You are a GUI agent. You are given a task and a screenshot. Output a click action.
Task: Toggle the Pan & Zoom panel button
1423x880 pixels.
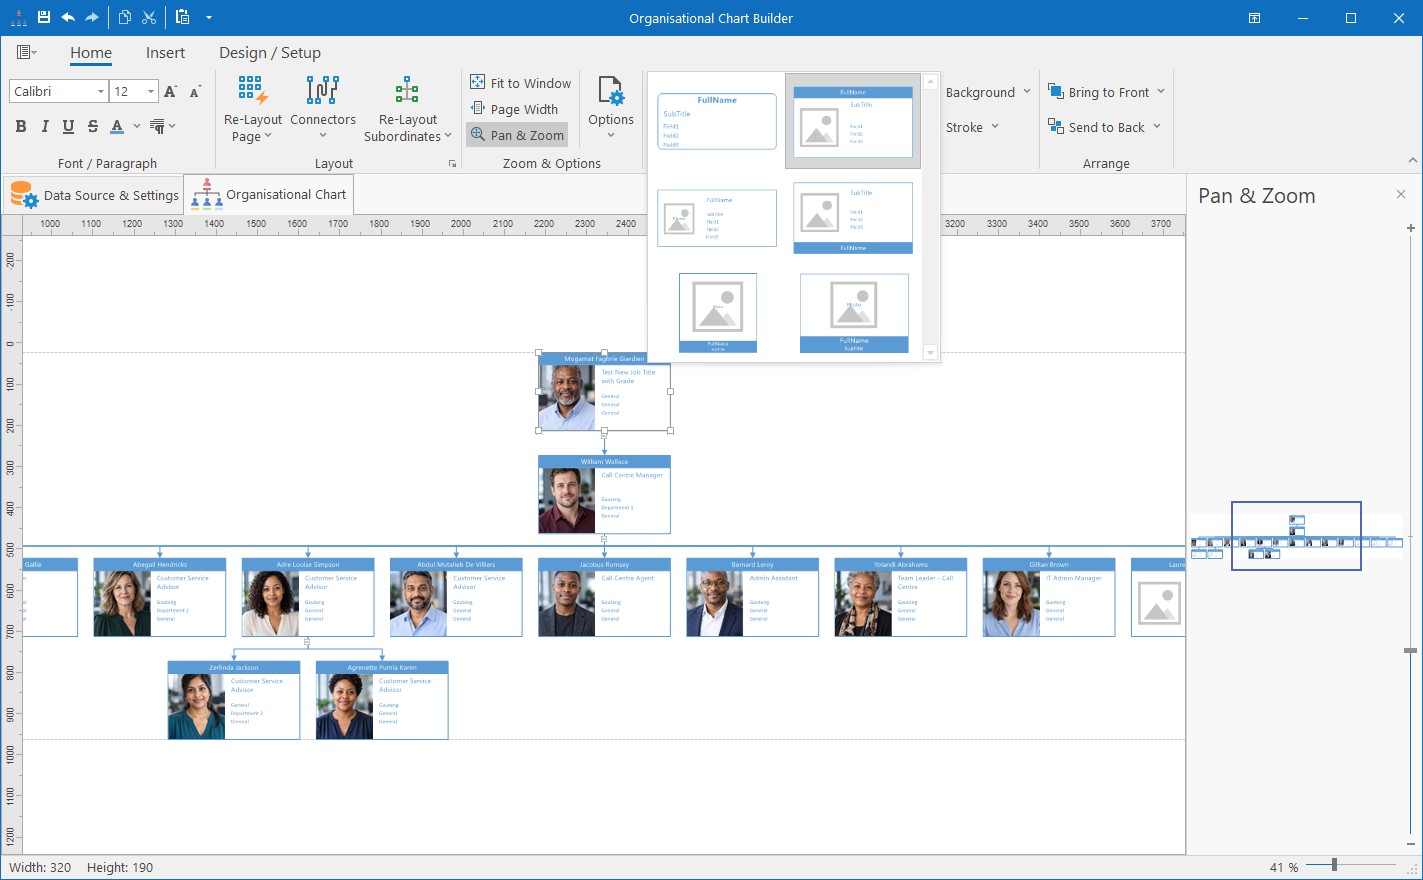pyautogui.click(x=517, y=135)
